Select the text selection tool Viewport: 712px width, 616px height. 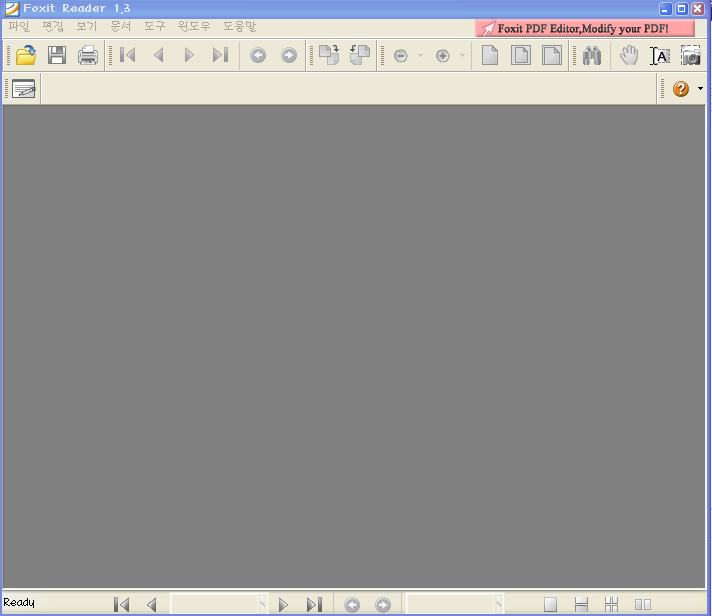(x=660, y=56)
